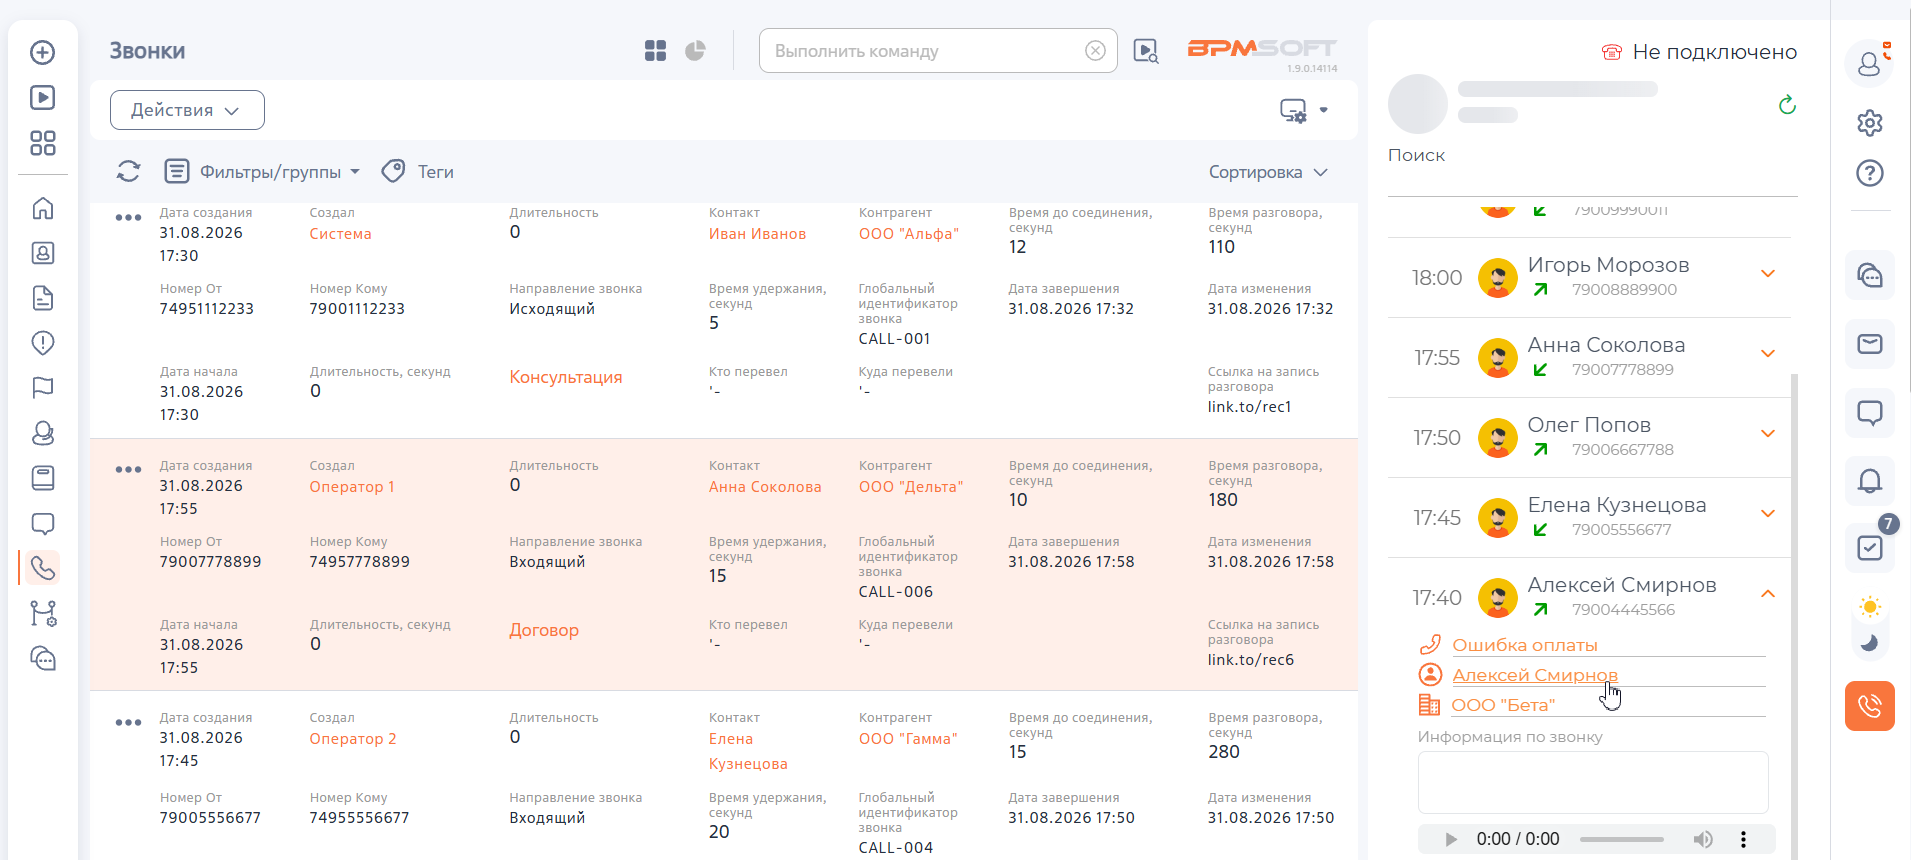Refresh the calls list with the circular arrows icon
Viewport: 1911px width, 860px height.
tap(128, 171)
